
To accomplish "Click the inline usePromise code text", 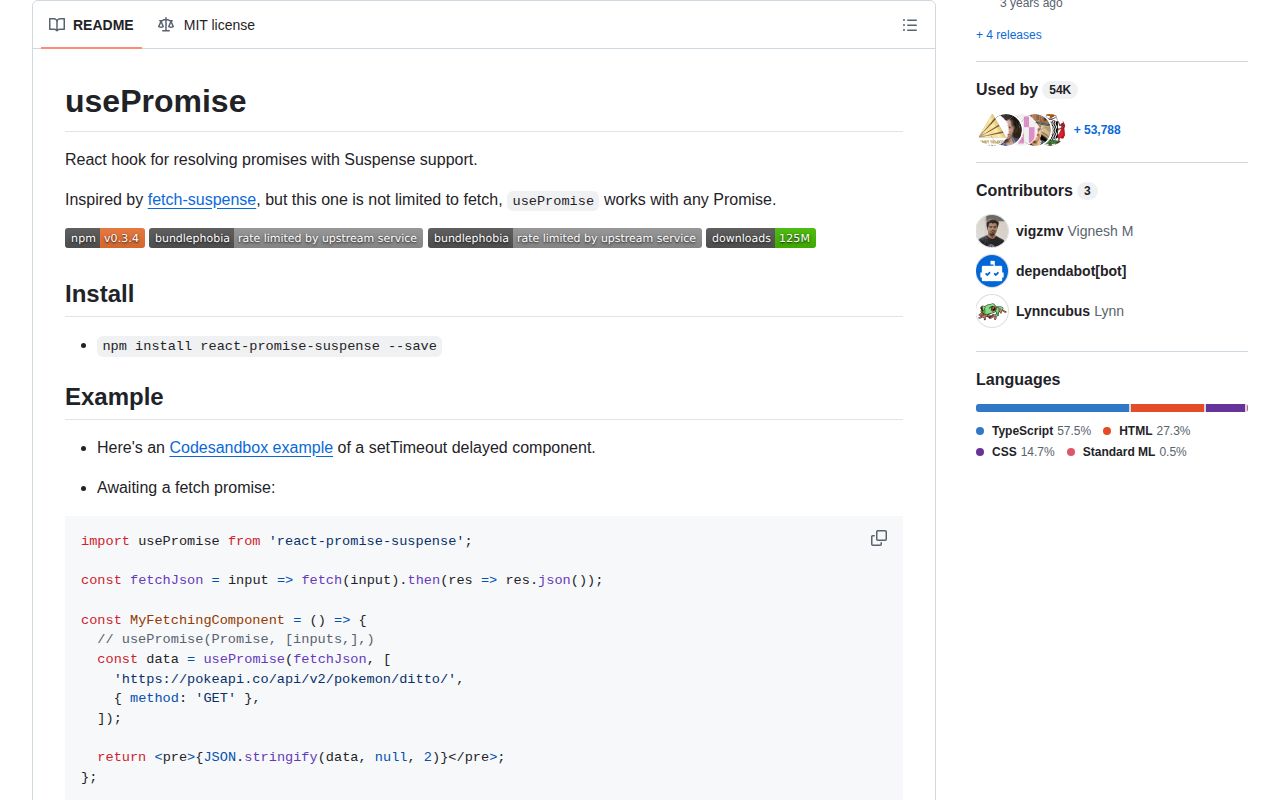I will click(553, 200).
